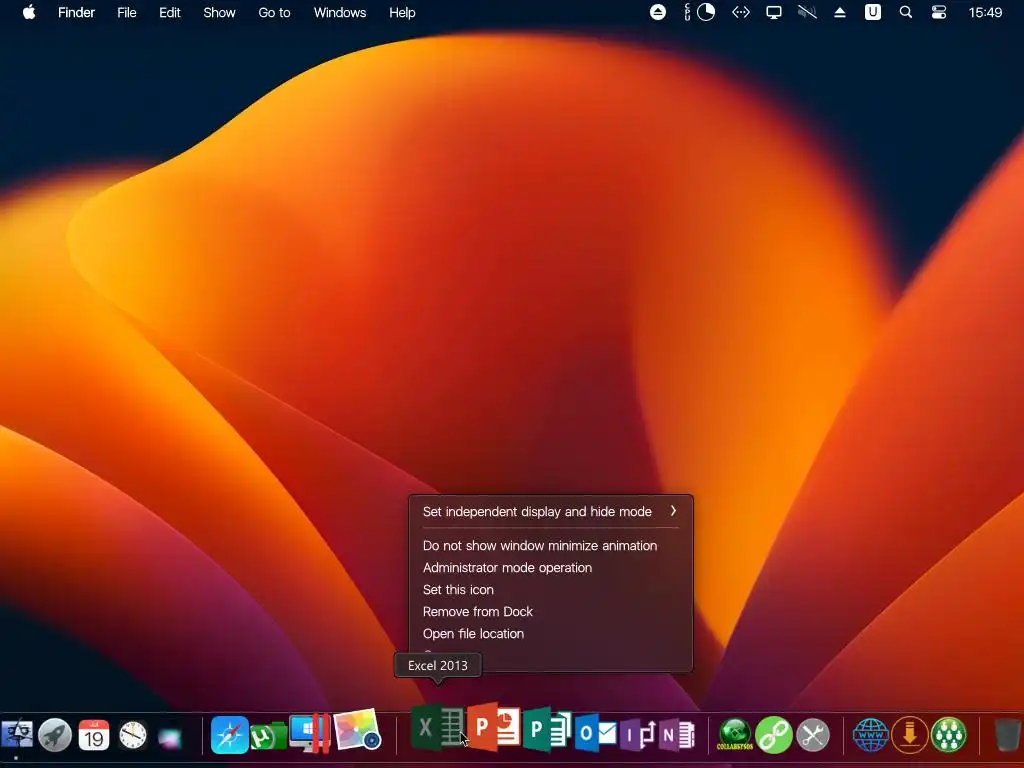This screenshot has height=768, width=1024.
Task: Click the plain eject triangle icon
Action: pyautogui.click(x=840, y=12)
